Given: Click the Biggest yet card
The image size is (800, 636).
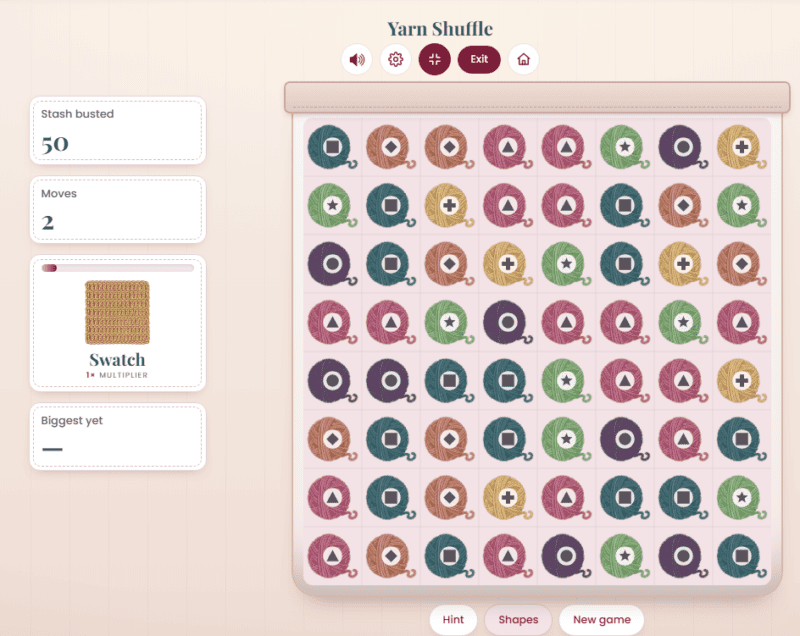Looking at the screenshot, I should 118,437.
